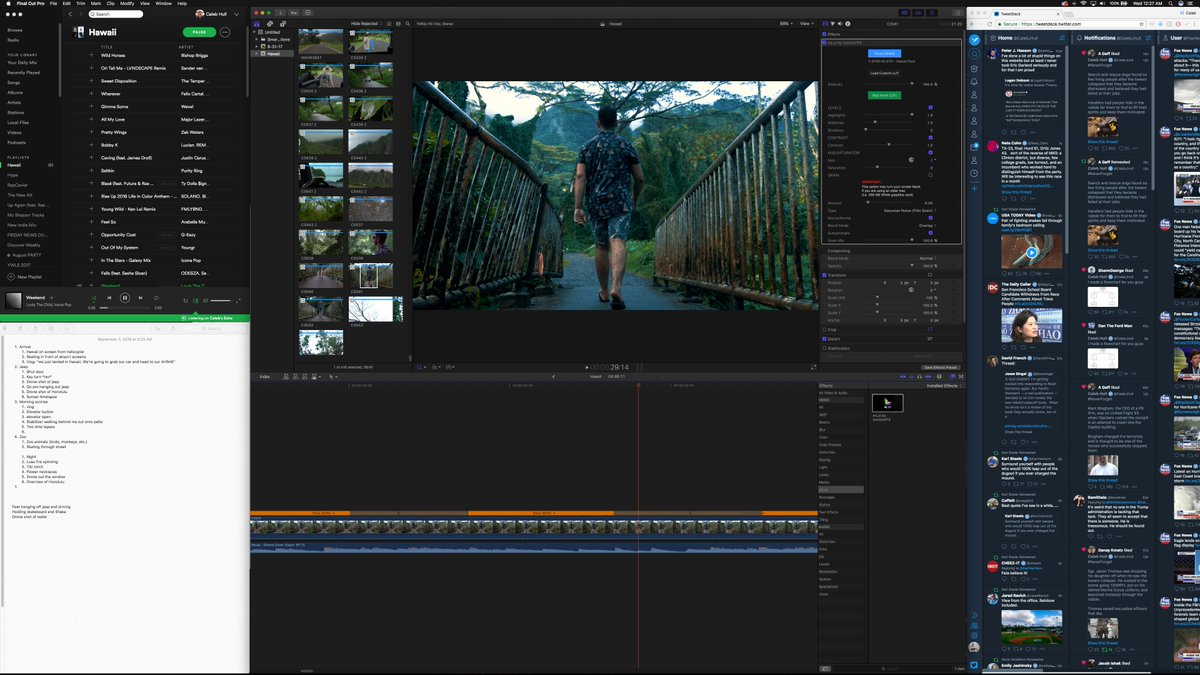Image resolution: width=1200 pixels, height=675 pixels.
Task: Bookmark page with Chrome star icon
Action: pos(1141,24)
